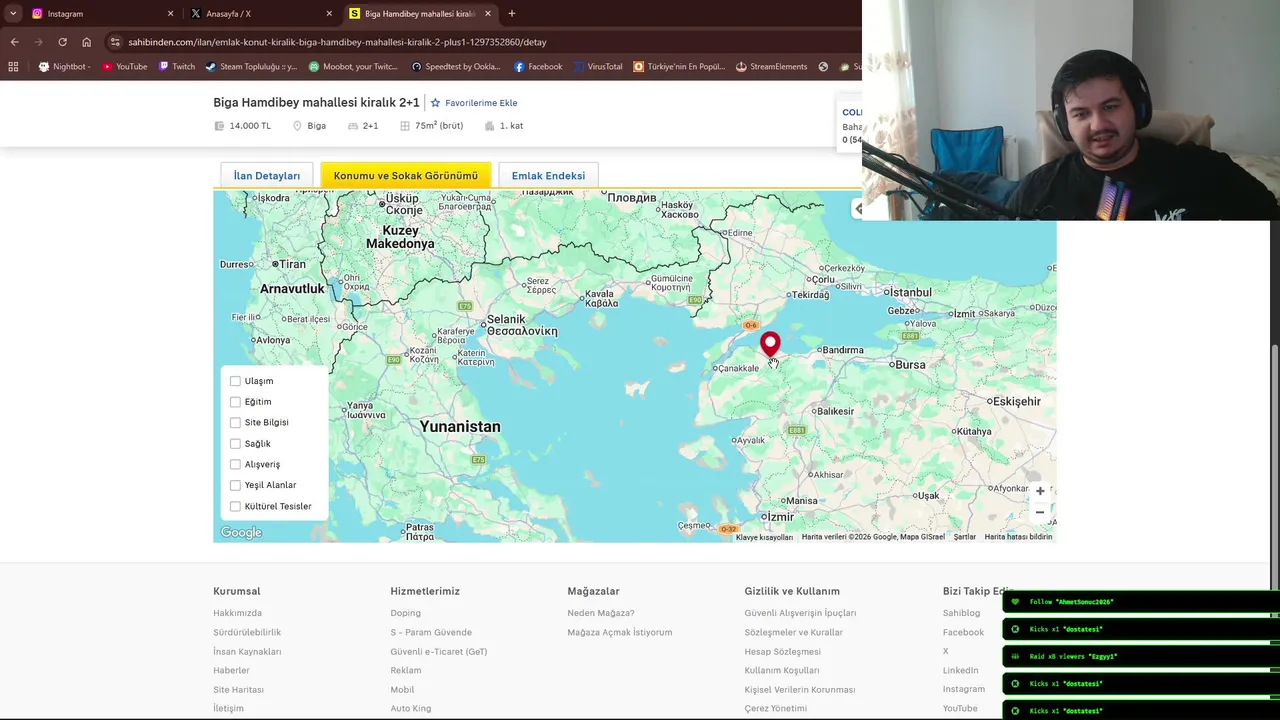Open the Sözleşmeler ve Kurallar link
This screenshot has width=1280, height=720.
pos(794,632)
